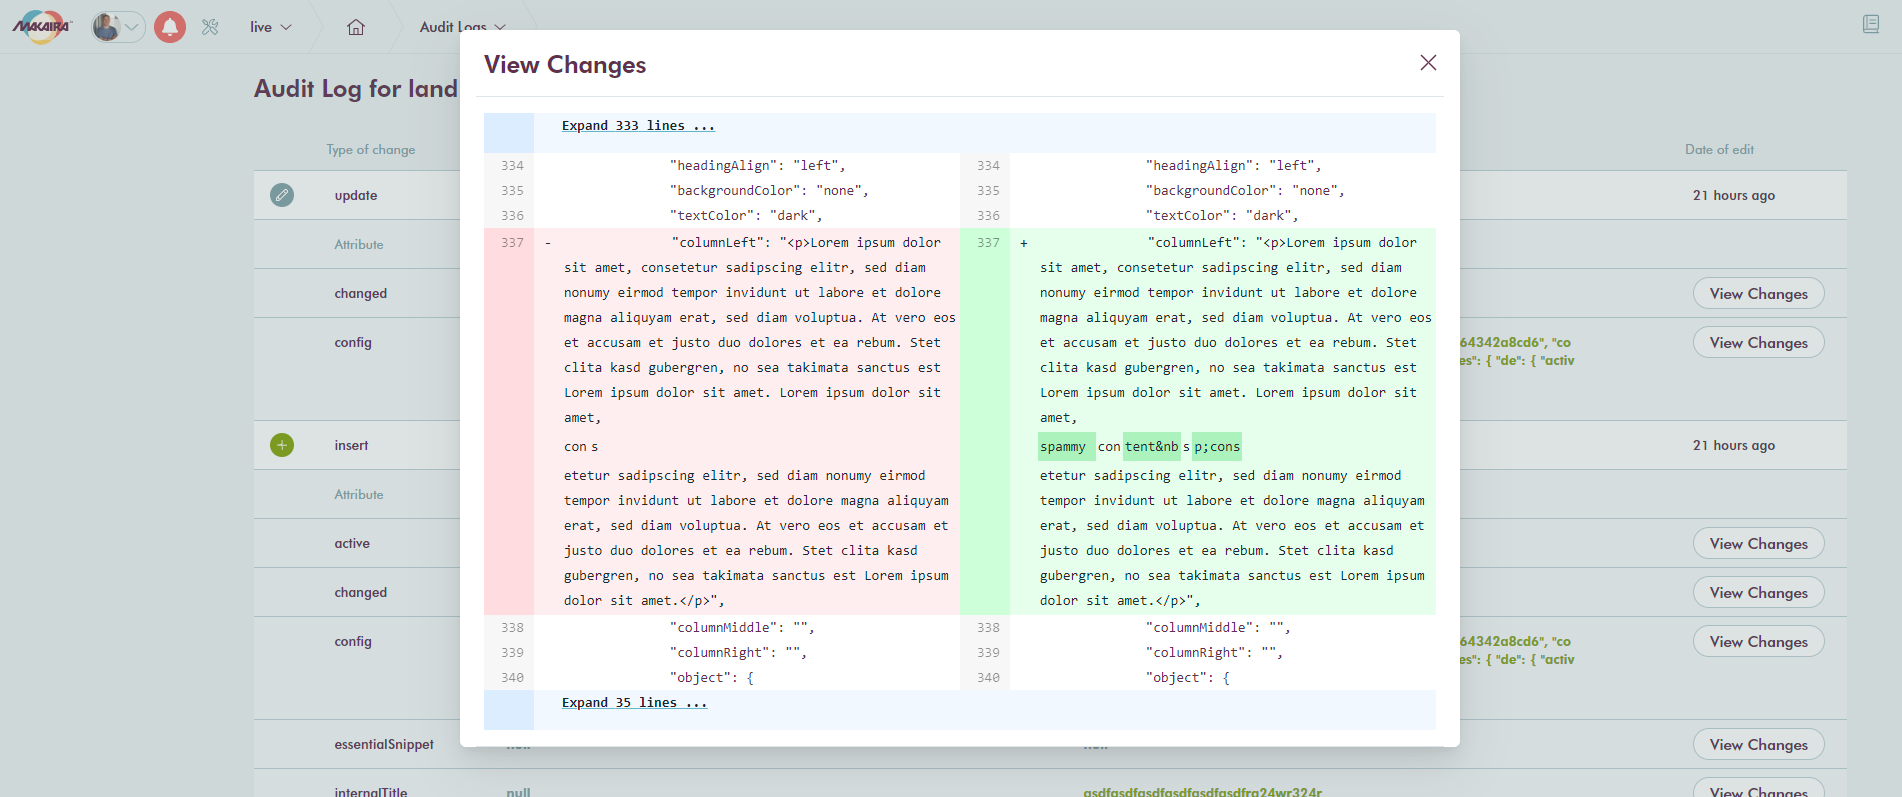Click the first "21 hours ago" timestamp
This screenshot has width=1902, height=797.
coord(1734,195)
